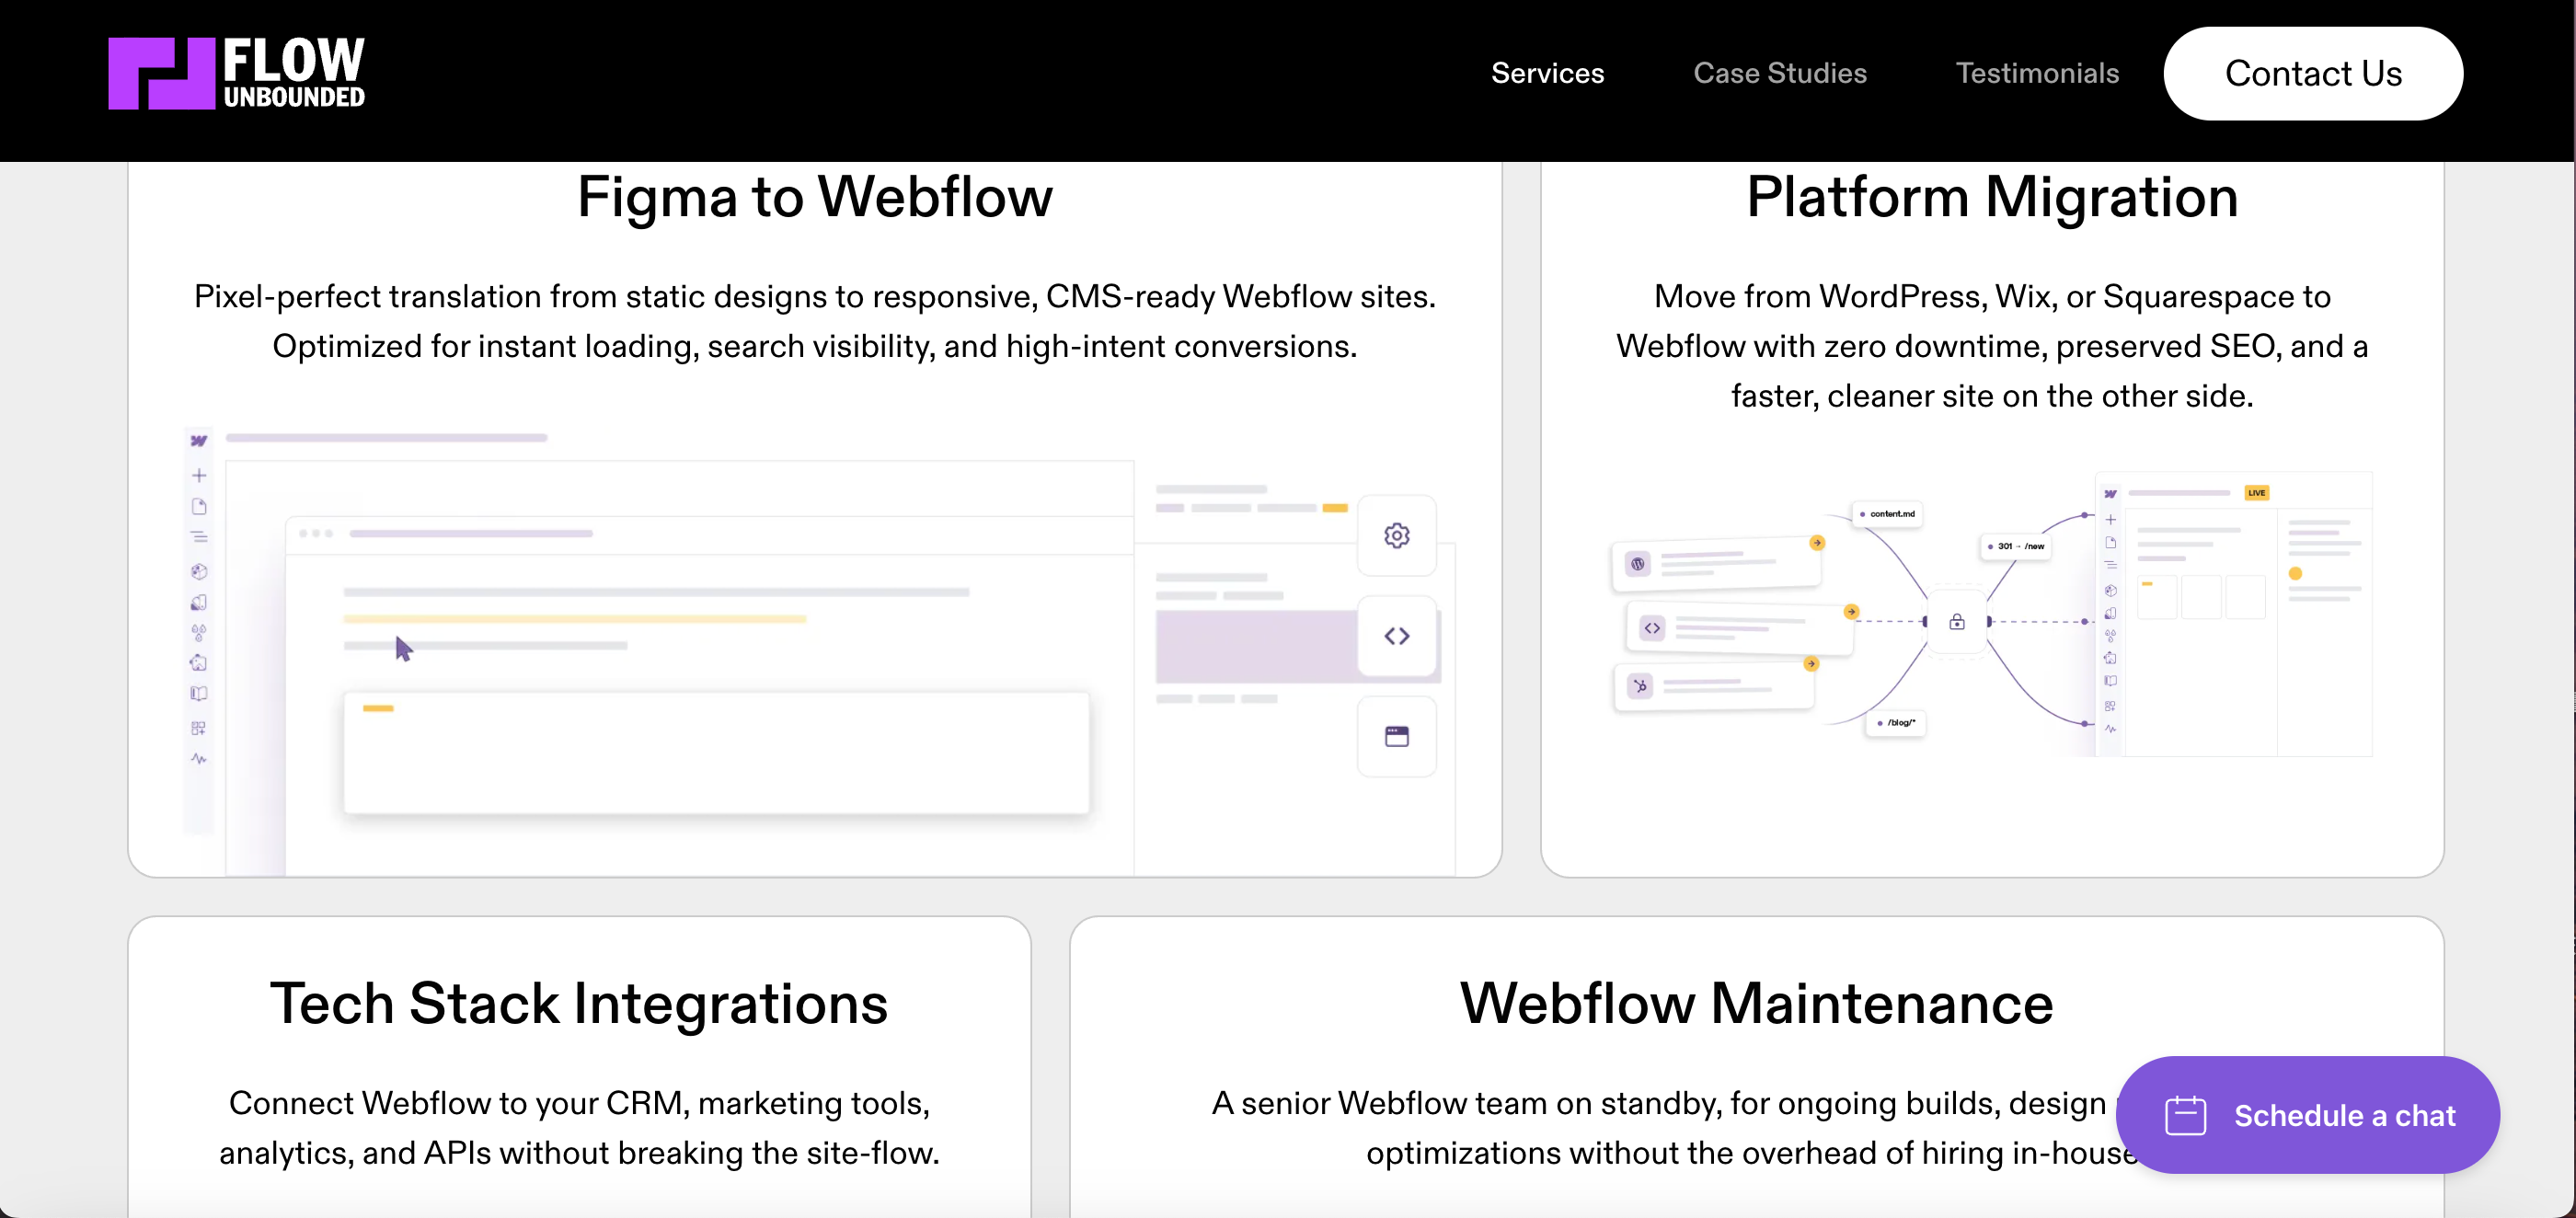Click the yellow LIVE badge
Image resolution: width=2576 pixels, height=1218 pixels.
(2256, 493)
